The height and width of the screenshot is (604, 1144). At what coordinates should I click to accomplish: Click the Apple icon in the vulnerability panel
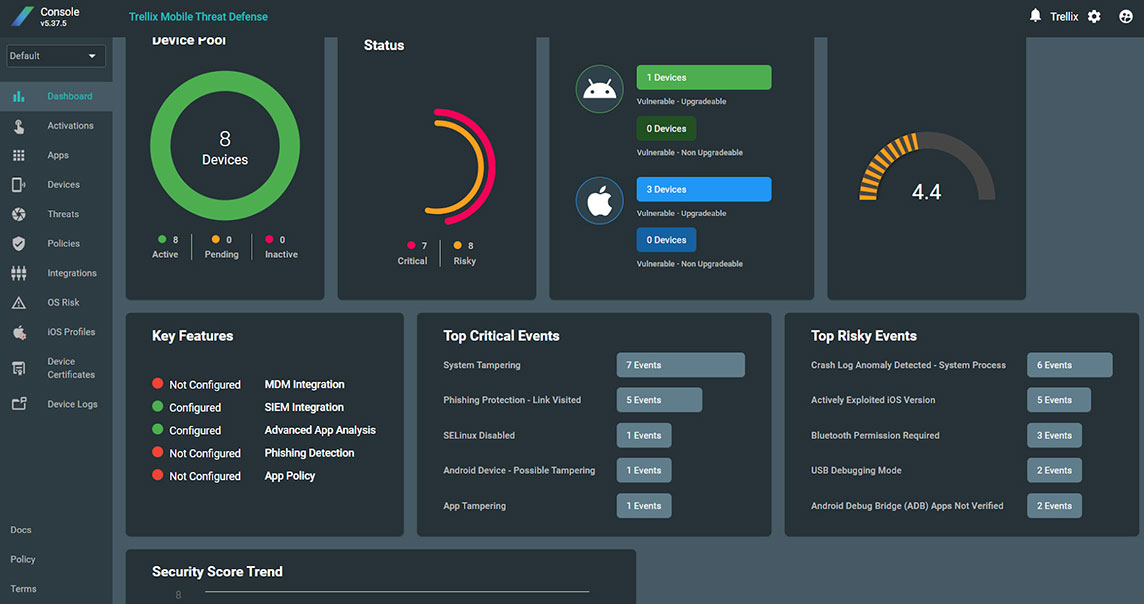598,199
